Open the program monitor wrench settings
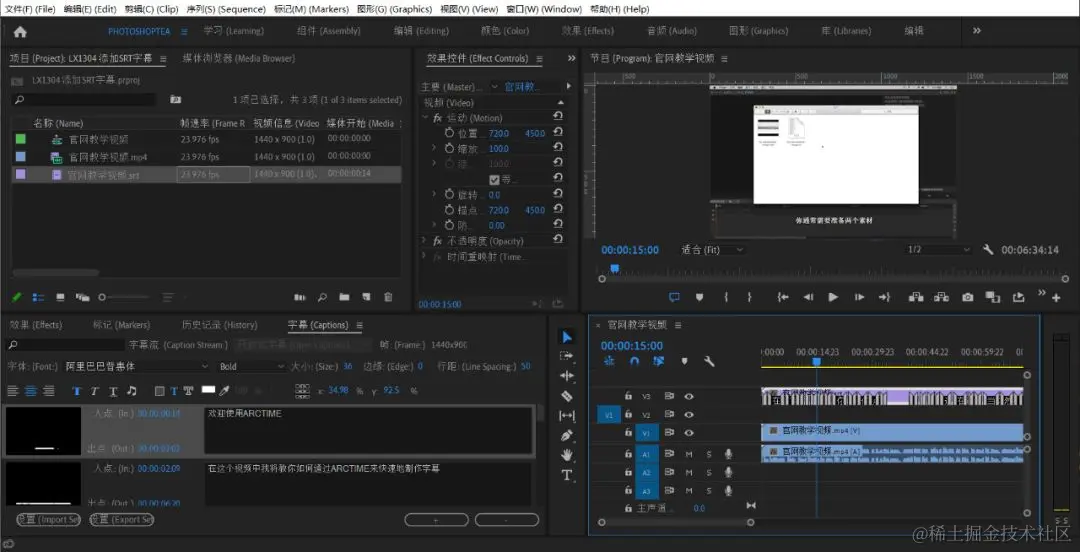1080x552 pixels. (x=988, y=249)
